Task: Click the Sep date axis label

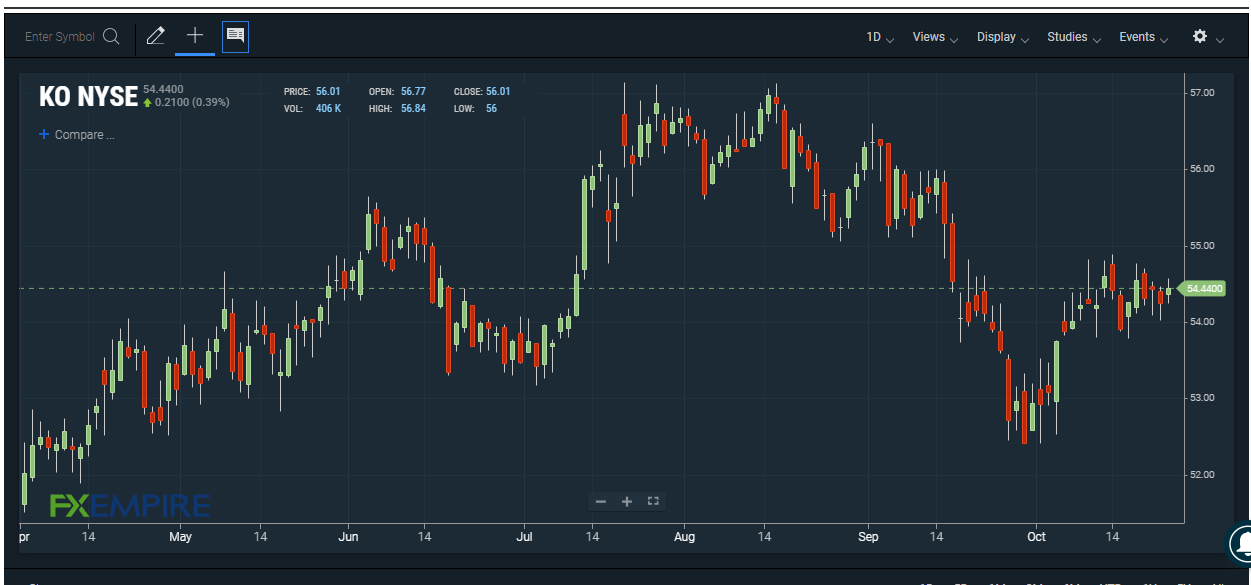Action: click(868, 538)
